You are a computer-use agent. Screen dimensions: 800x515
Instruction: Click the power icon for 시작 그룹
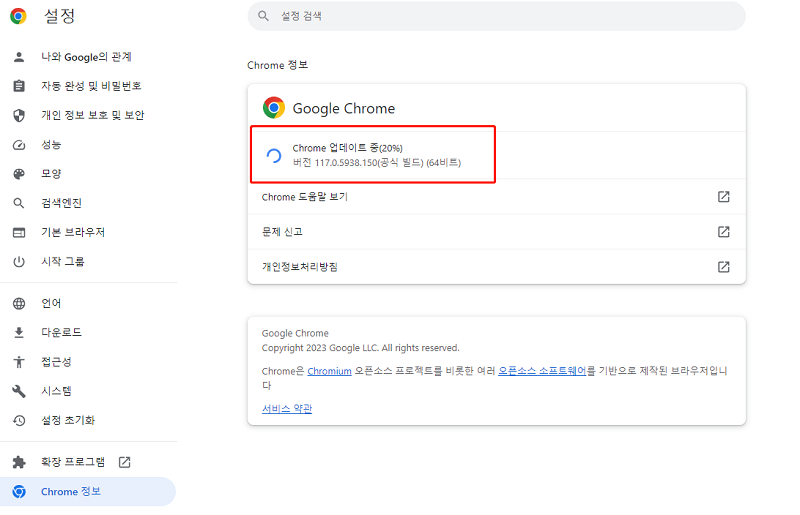18,262
